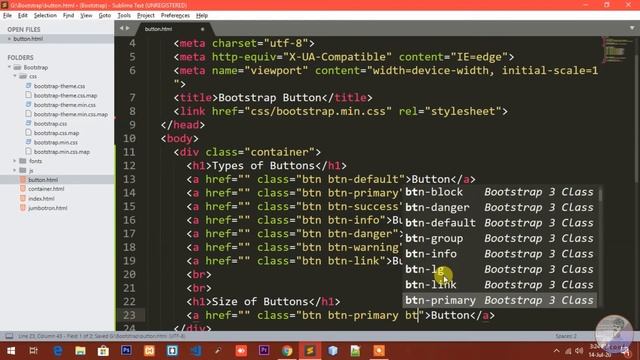
Task: Choose btn-default from the autocomplete list
Action: point(500,223)
